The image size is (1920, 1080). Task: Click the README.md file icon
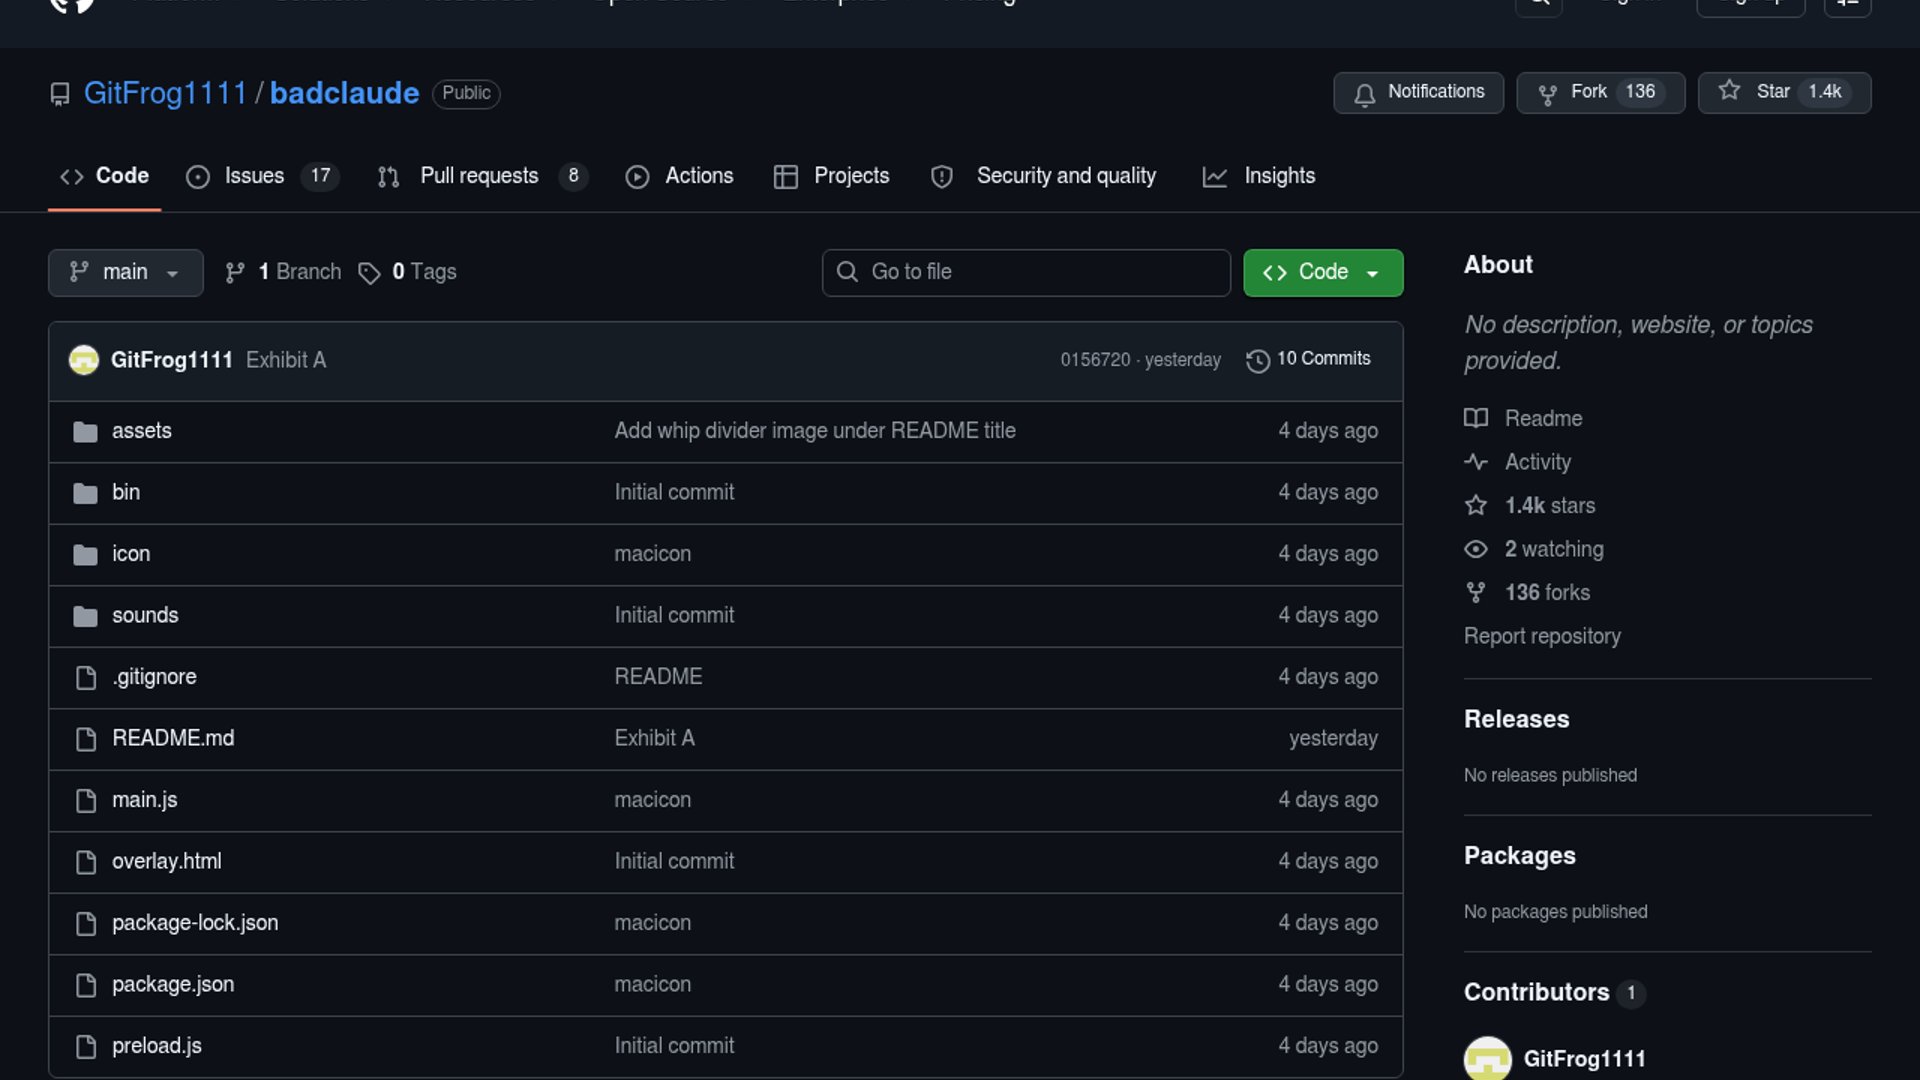coord(86,739)
